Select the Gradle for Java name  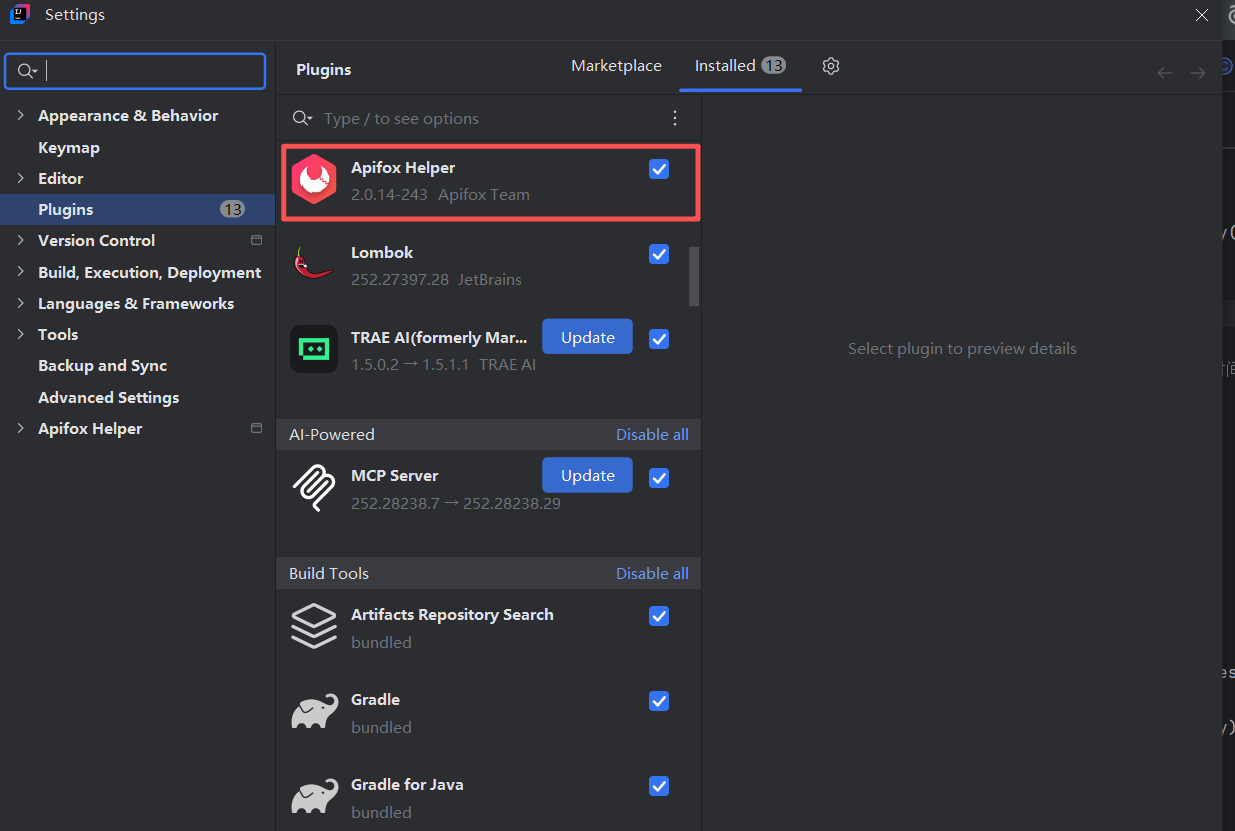(x=407, y=784)
